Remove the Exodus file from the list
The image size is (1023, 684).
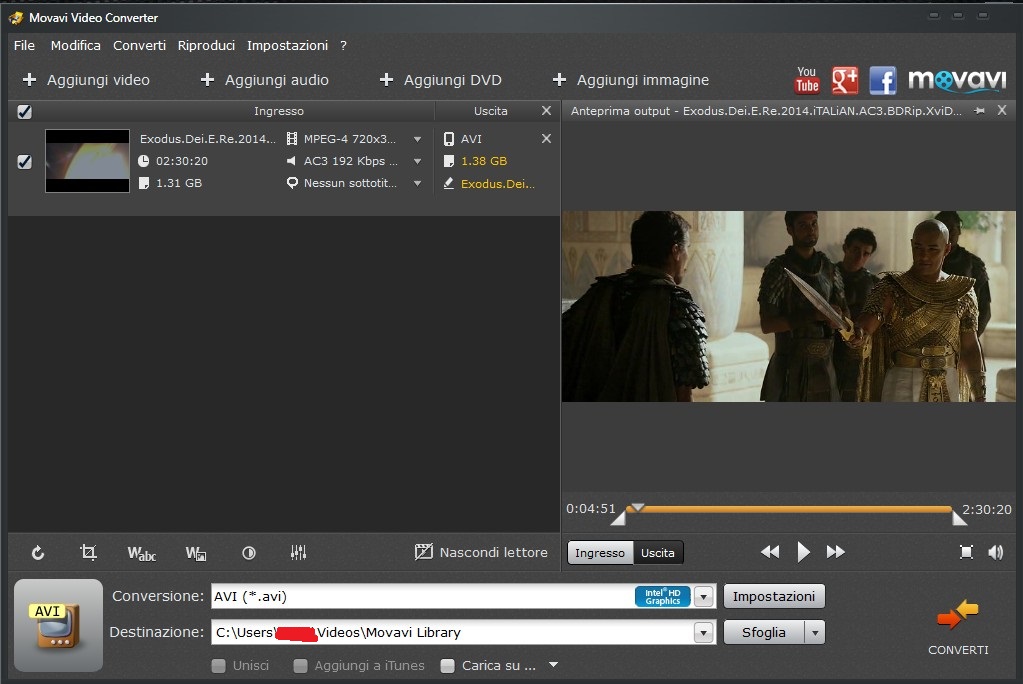(x=546, y=138)
